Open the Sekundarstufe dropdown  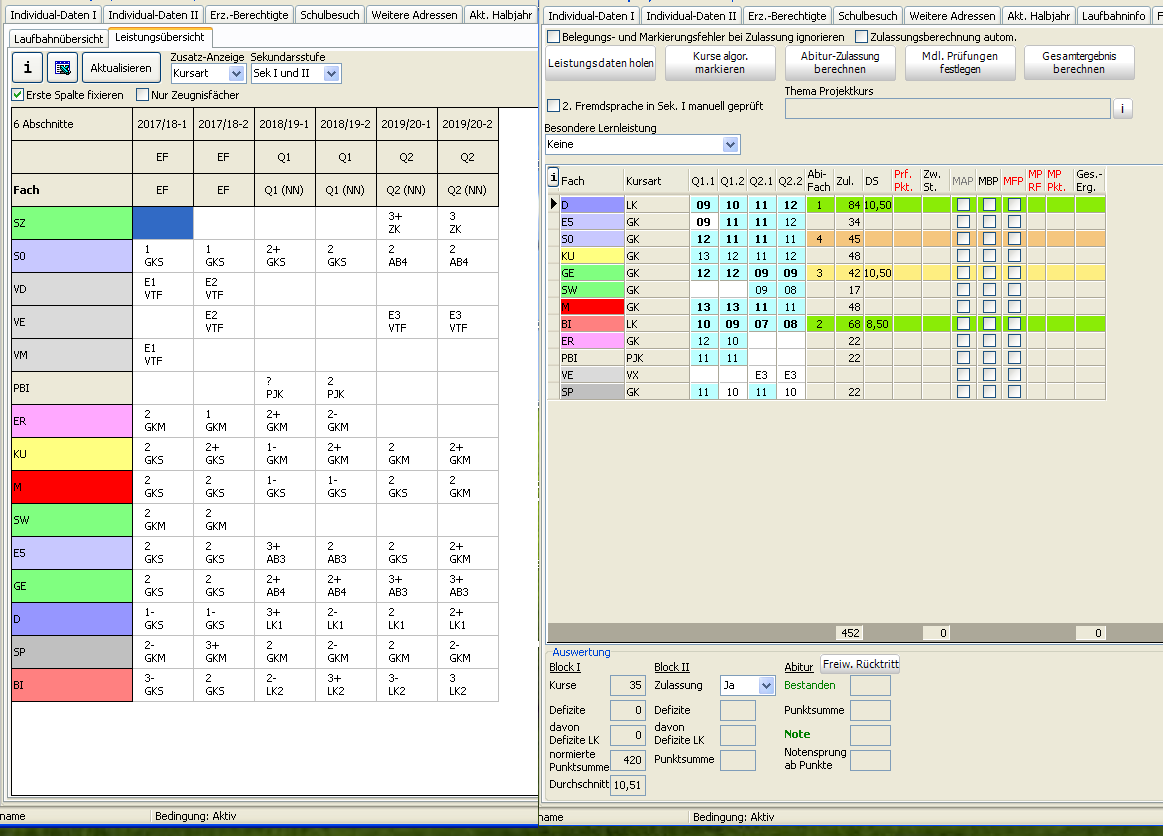pos(332,73)
